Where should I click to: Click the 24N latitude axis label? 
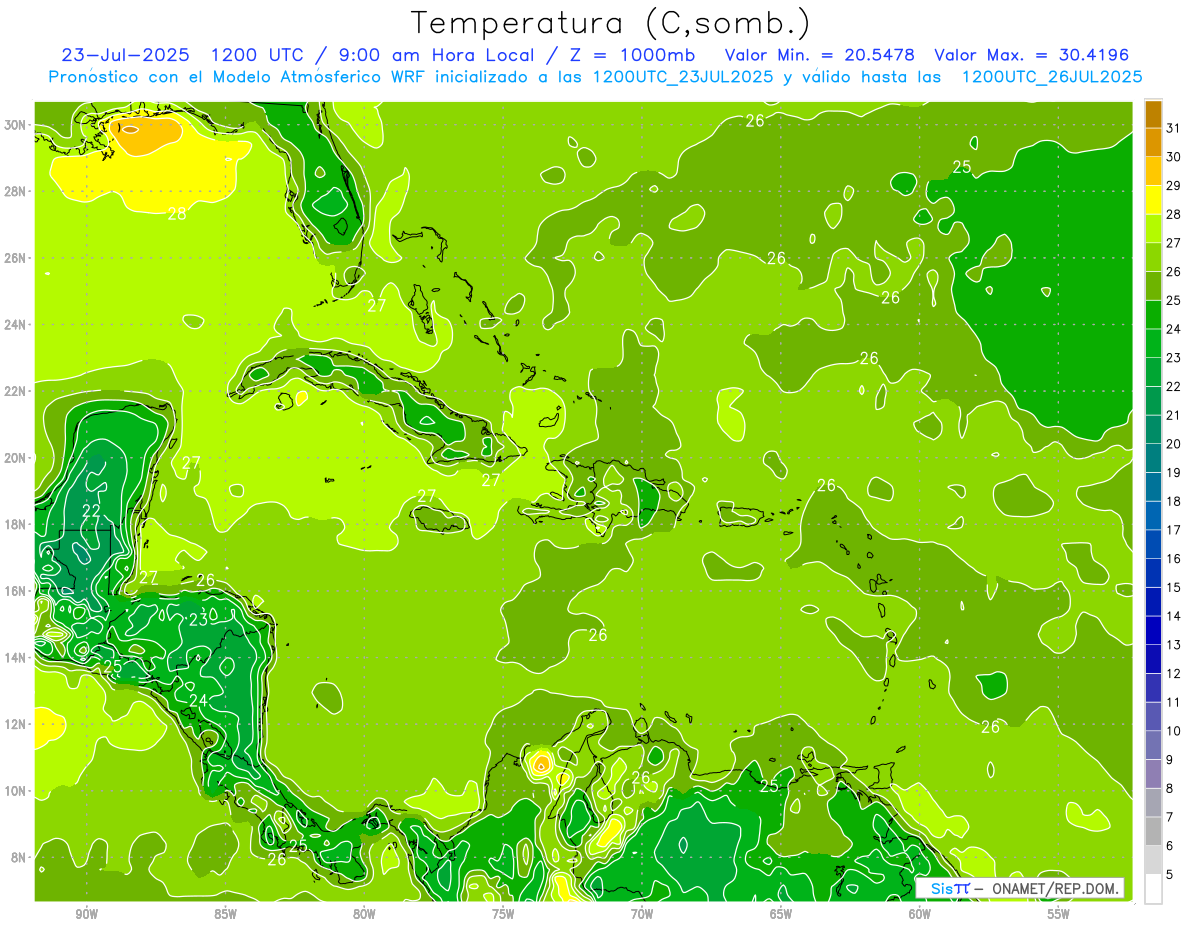coord(16,325)
